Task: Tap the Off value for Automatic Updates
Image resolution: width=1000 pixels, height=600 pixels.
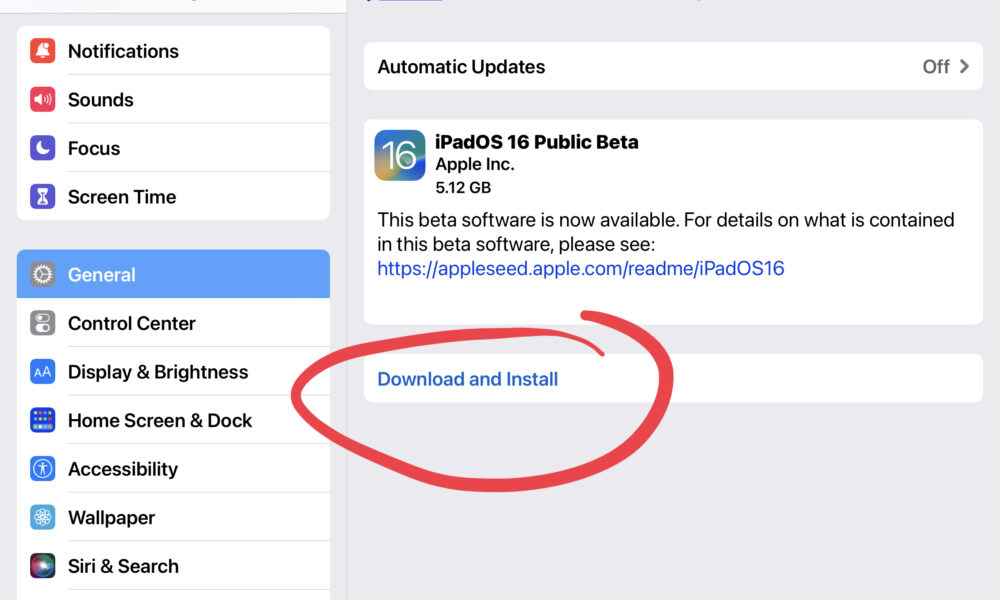Action: pos(936,66)
